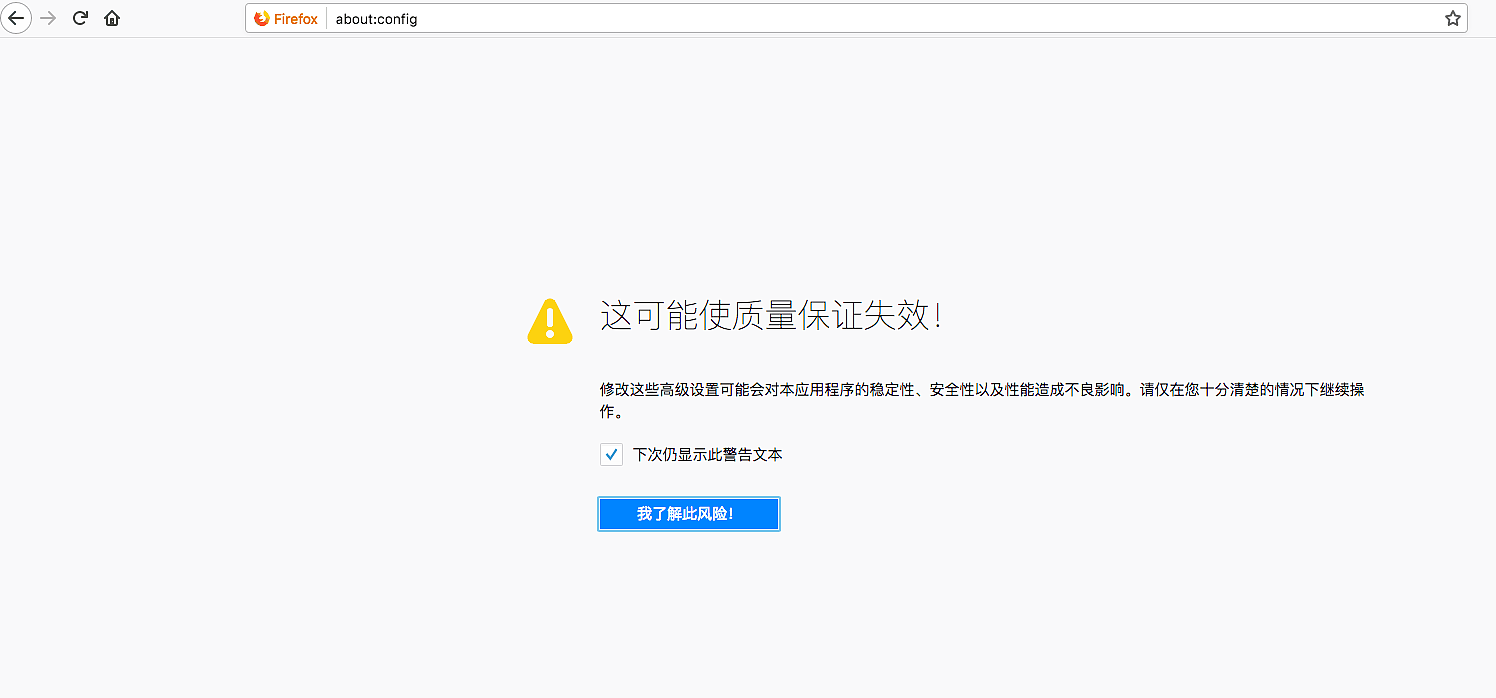The width and height of the screenshot is (1496, 698).
Task: Click the Firefox logo in address bar
Action: click(262, 18)
